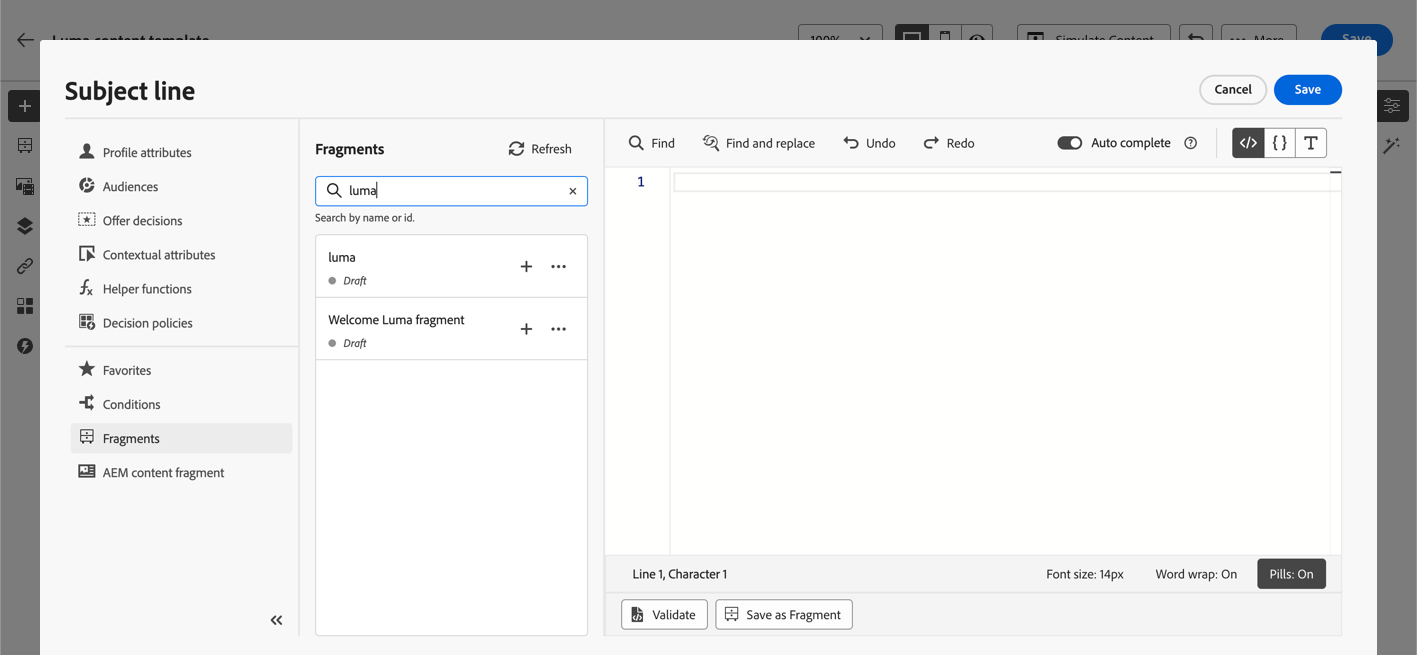Click the Find magnifier icon
The height and width of the screenshot is (655, 1417).
point(636,143)
